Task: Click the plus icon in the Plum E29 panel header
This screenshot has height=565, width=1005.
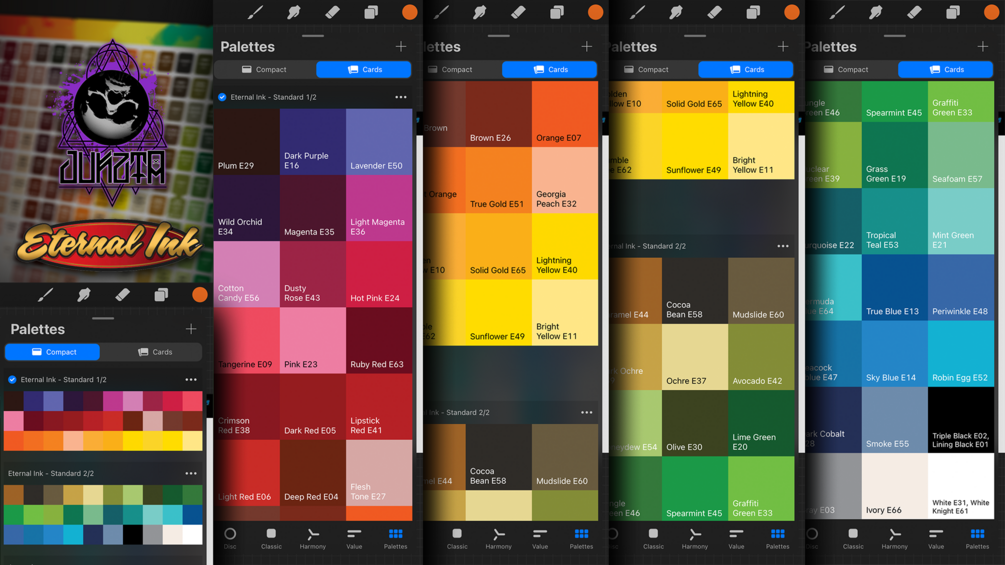Action: click(x=401, y=46)
